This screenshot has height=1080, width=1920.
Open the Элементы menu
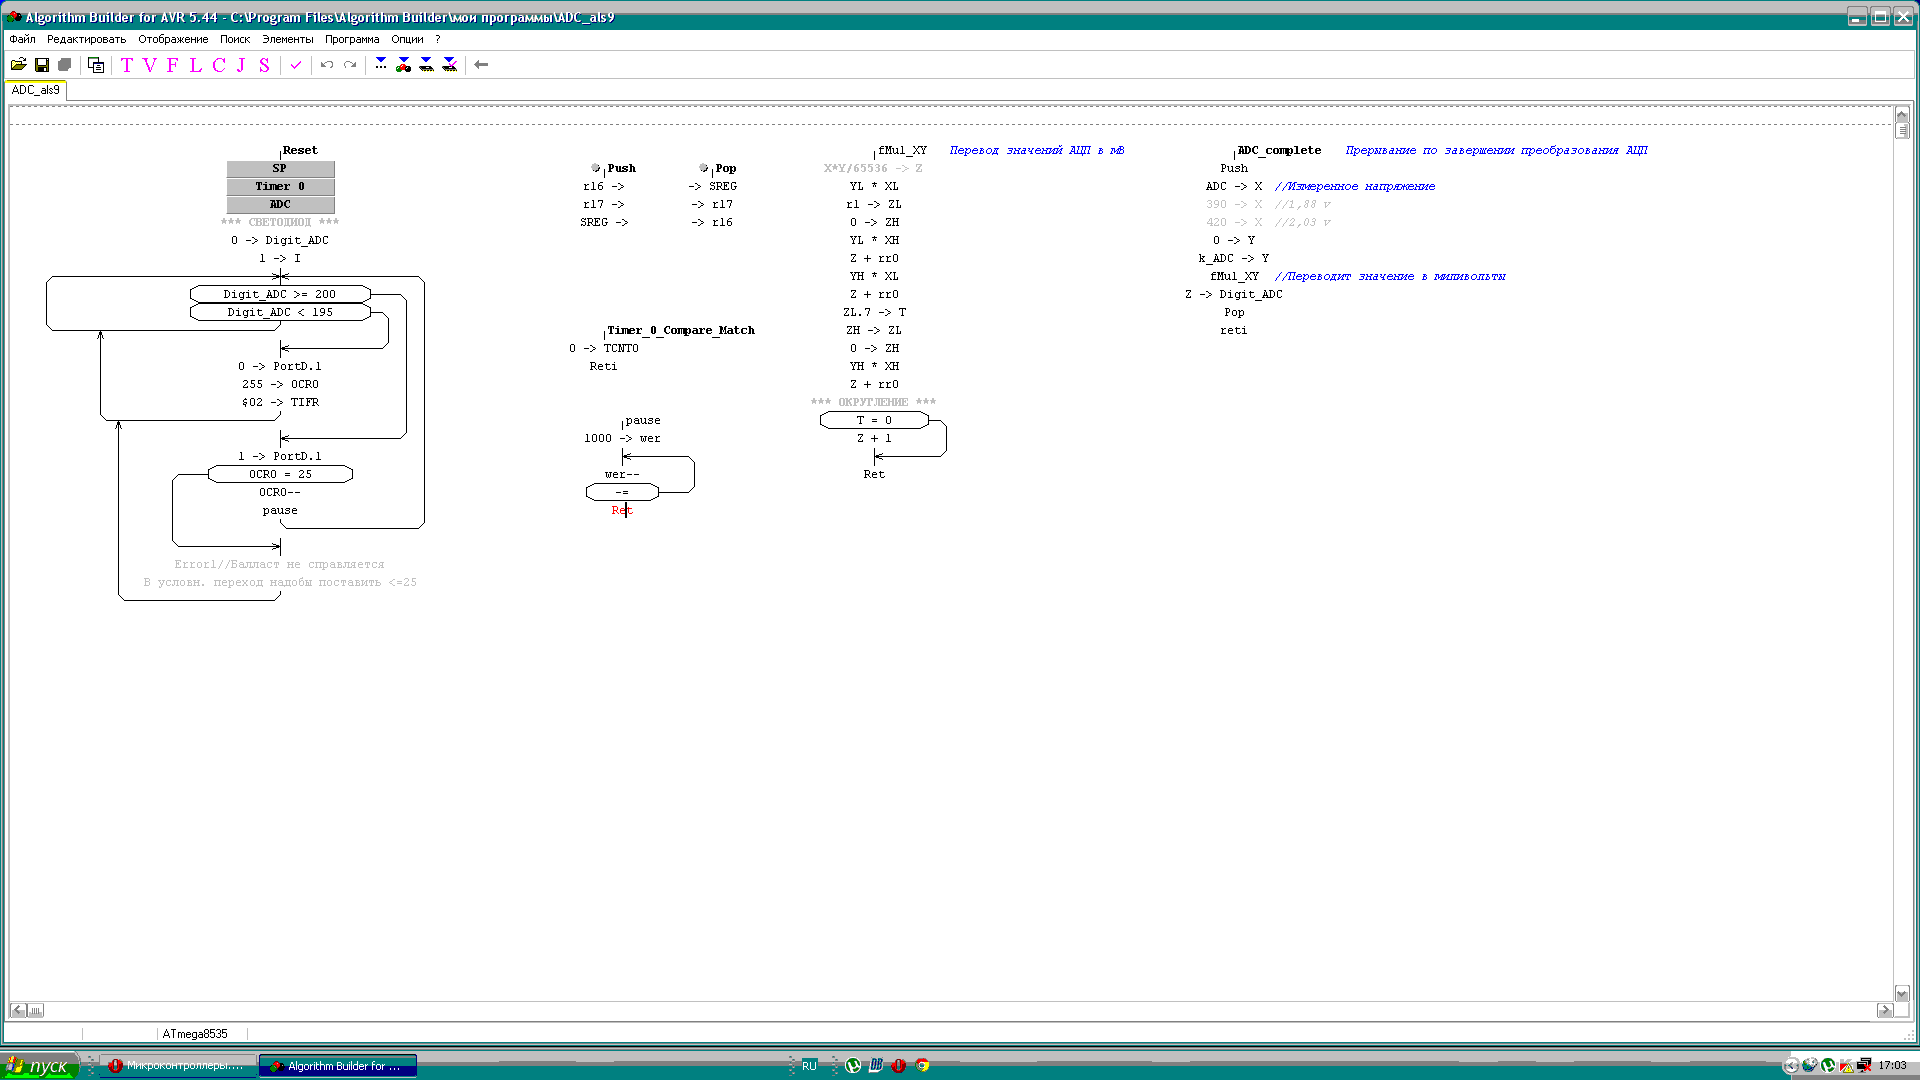pos(287,39)
